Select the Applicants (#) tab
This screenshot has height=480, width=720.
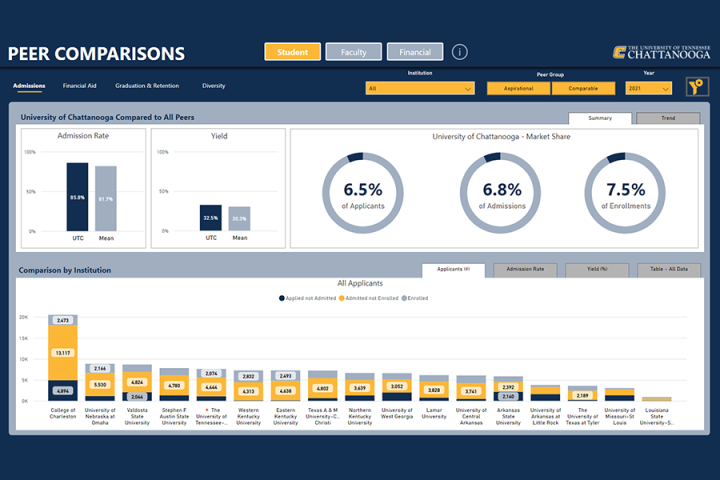coord(453,270)
